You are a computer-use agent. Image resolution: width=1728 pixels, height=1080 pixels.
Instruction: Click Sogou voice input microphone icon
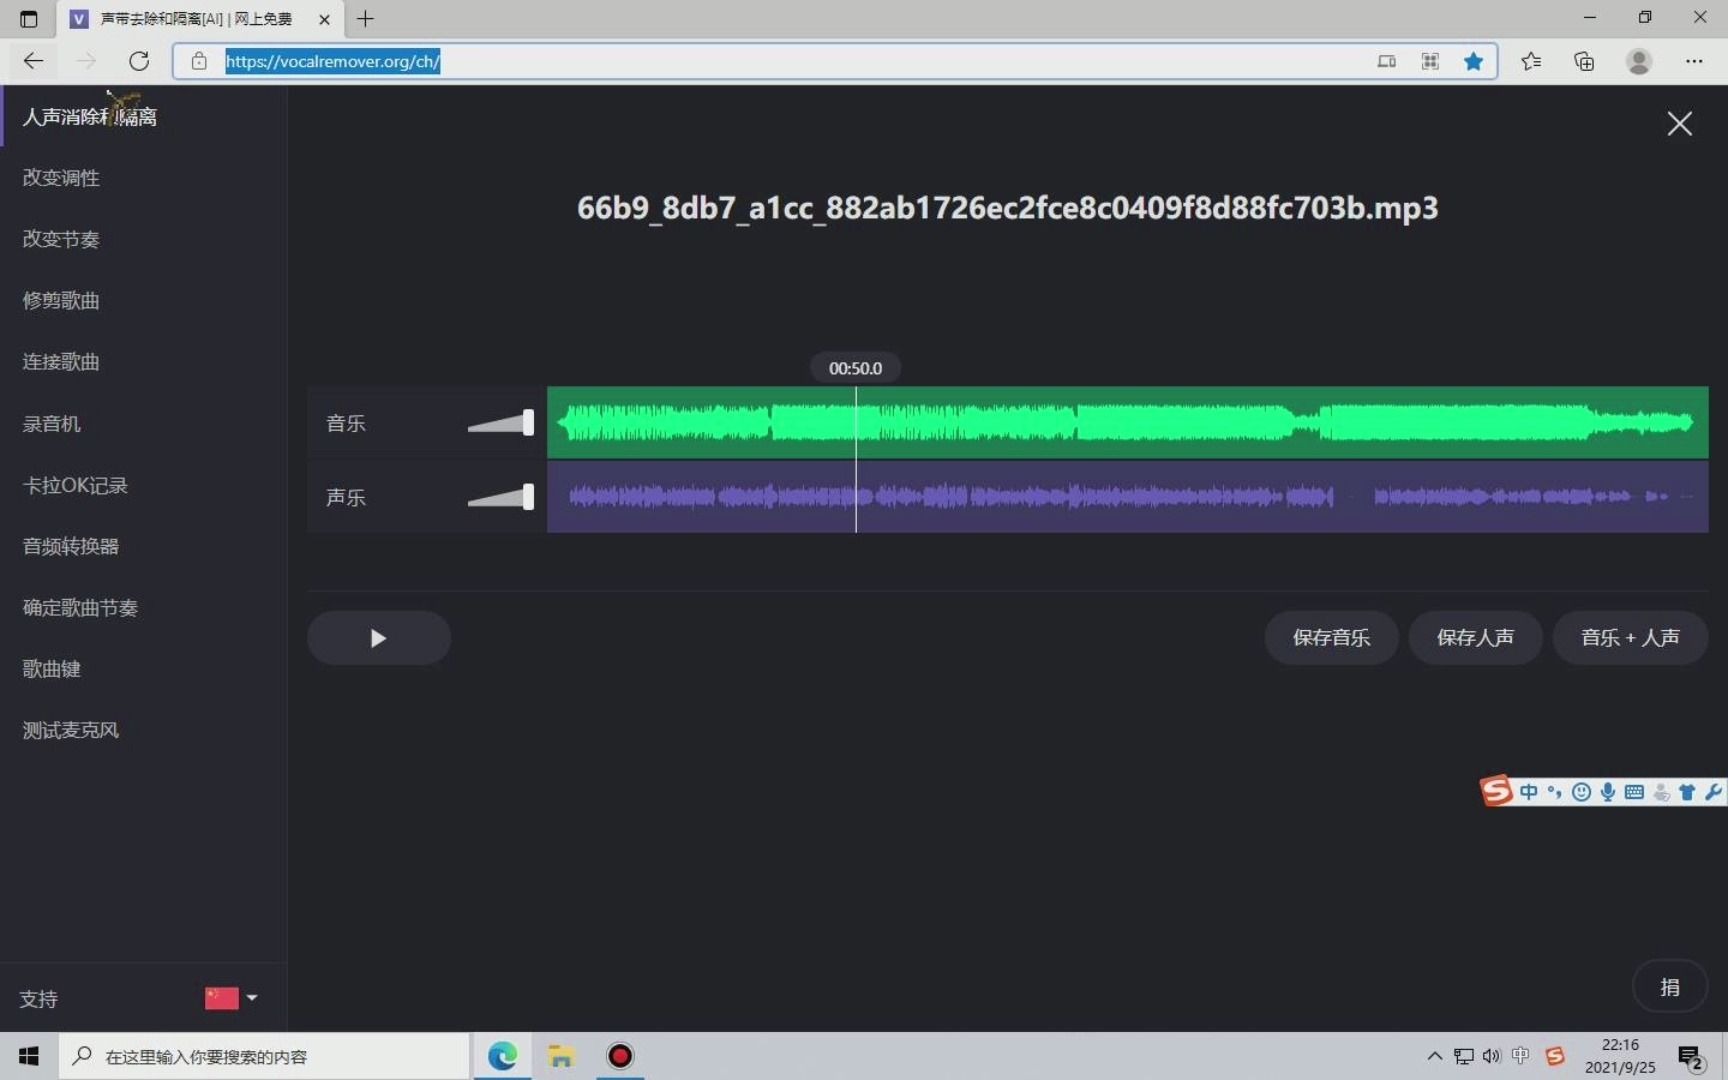coord(1607,792)
